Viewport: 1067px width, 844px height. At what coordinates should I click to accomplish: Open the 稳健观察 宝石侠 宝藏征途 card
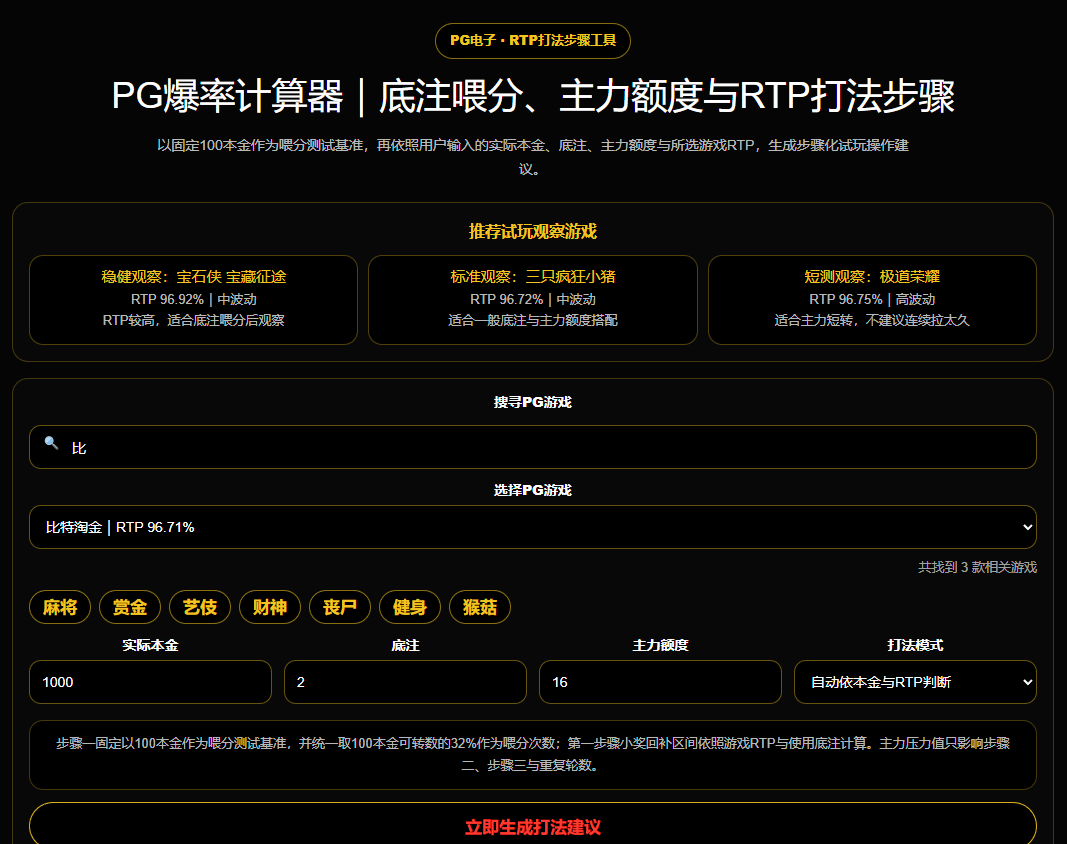point(193,300)
